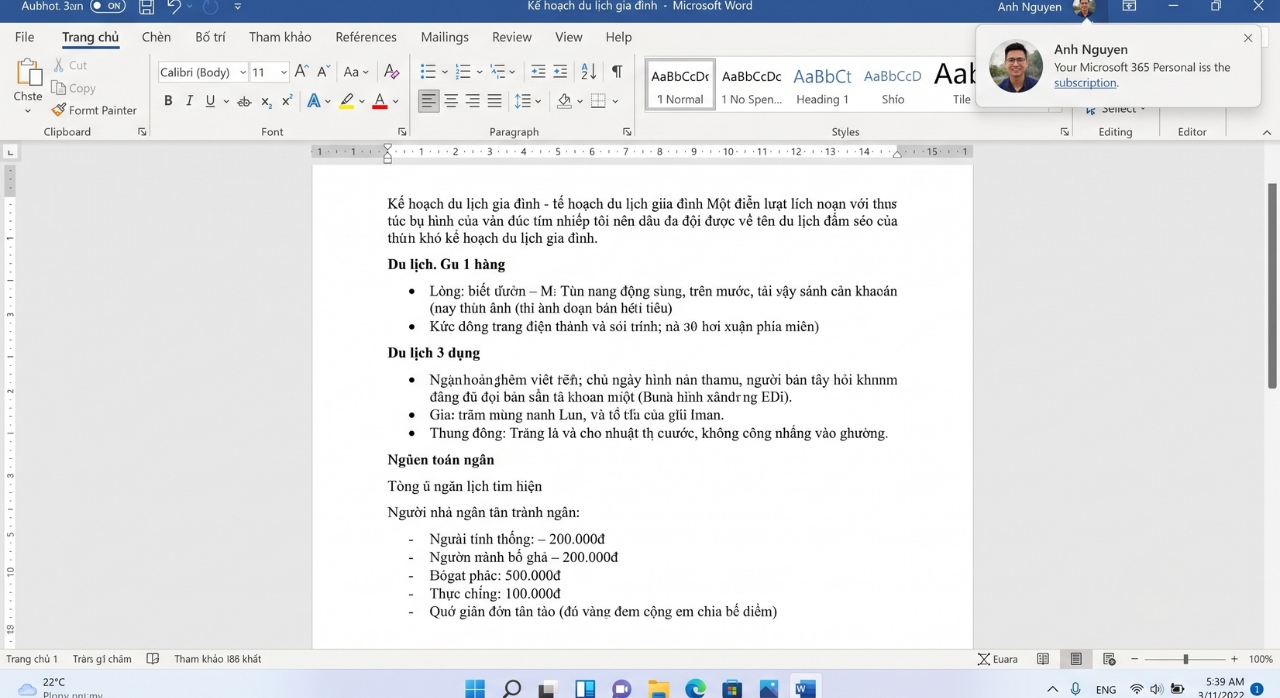The height and width of the screenshot is (698, 1280).
Task: Collapse the ribbon with chevron
Action: click(x=1268, y=132)
